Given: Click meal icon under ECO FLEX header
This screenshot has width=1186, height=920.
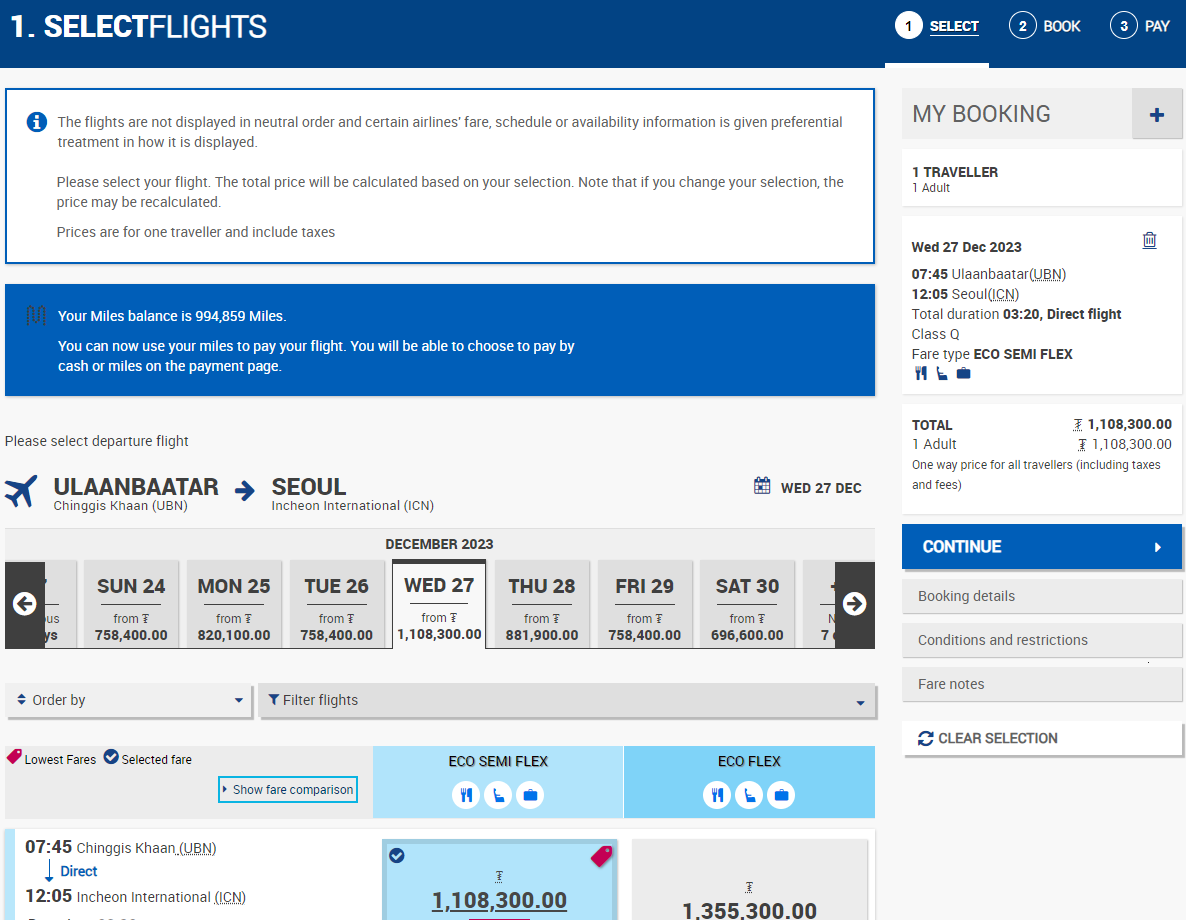Looking at the screenshot, I should 717,795.
